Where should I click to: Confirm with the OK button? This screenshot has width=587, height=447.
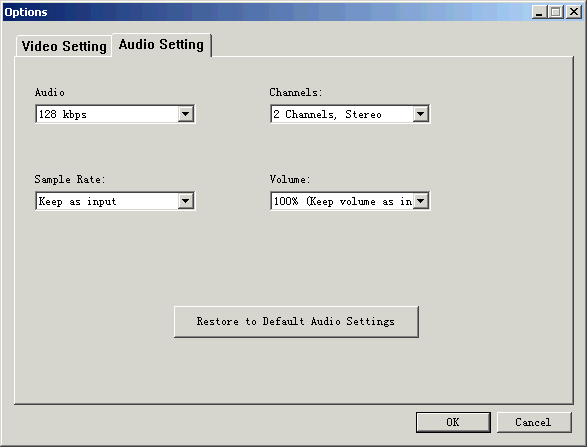(453, 422)
